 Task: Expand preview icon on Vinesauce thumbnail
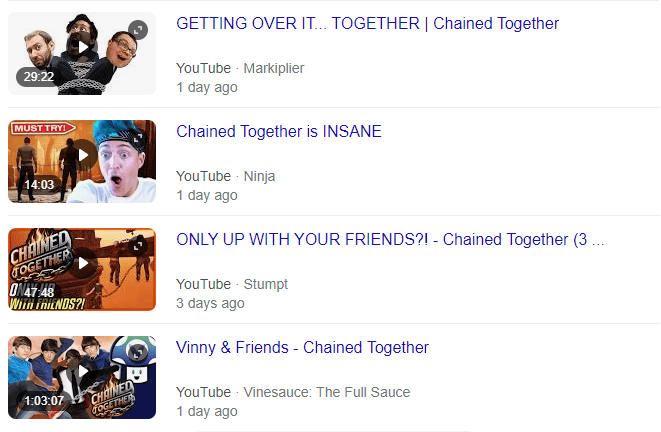pos(138,354)
